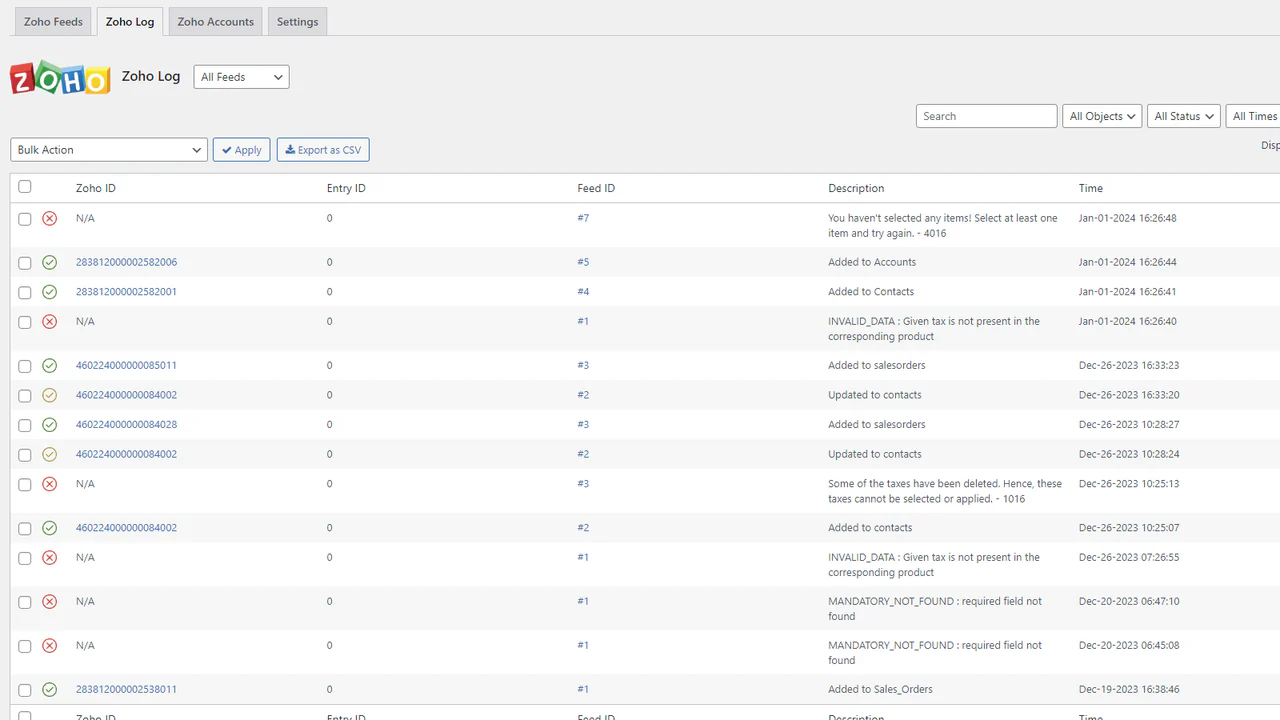The width and height of the screenshot is (1280, 720).
Task: Switch to the Zoho Feeds tab
Action: pos(54,22)
